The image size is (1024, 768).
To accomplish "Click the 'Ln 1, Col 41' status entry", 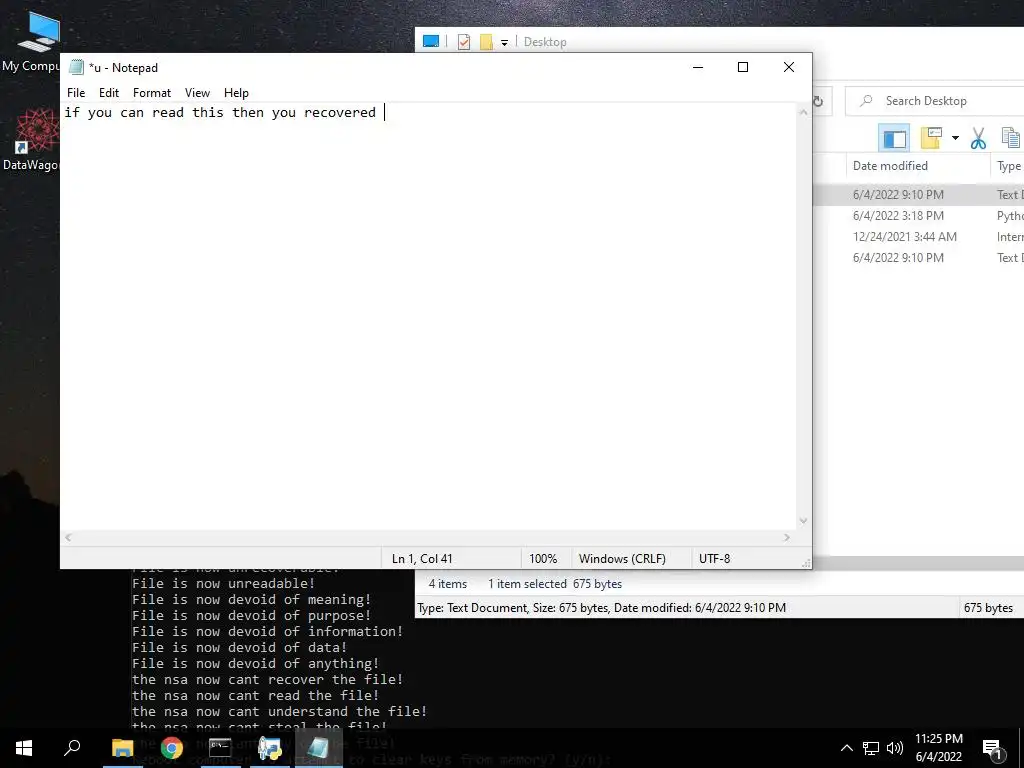I will coord(422,559).
